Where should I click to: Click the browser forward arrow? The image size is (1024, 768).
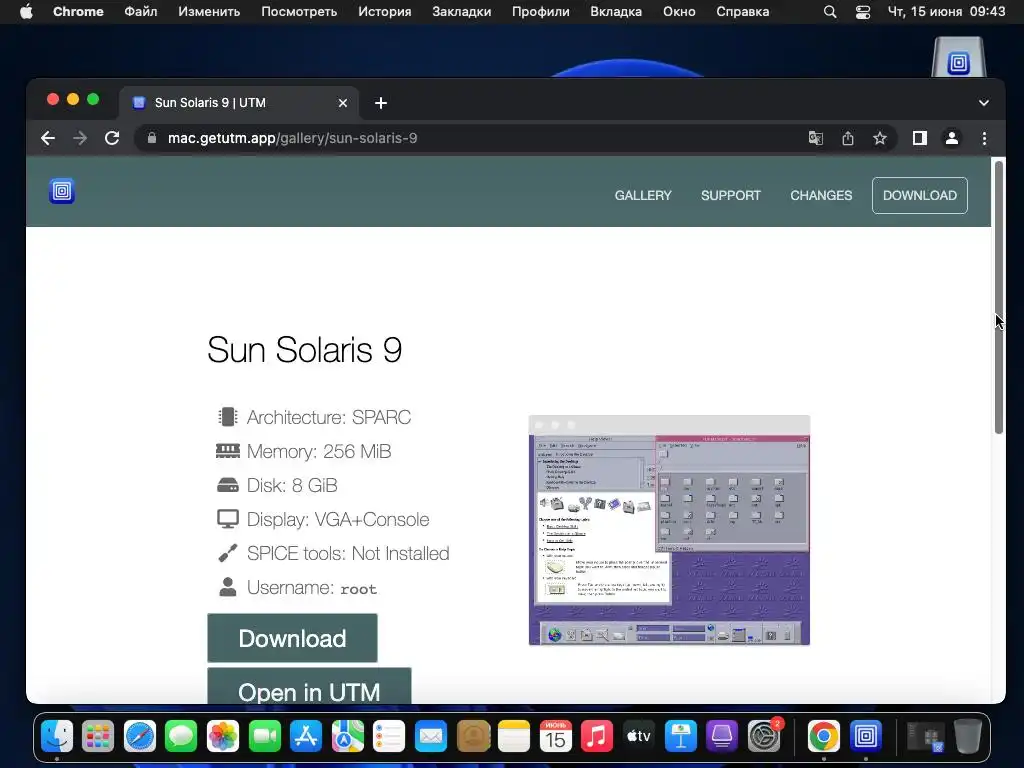pos(80,138)
